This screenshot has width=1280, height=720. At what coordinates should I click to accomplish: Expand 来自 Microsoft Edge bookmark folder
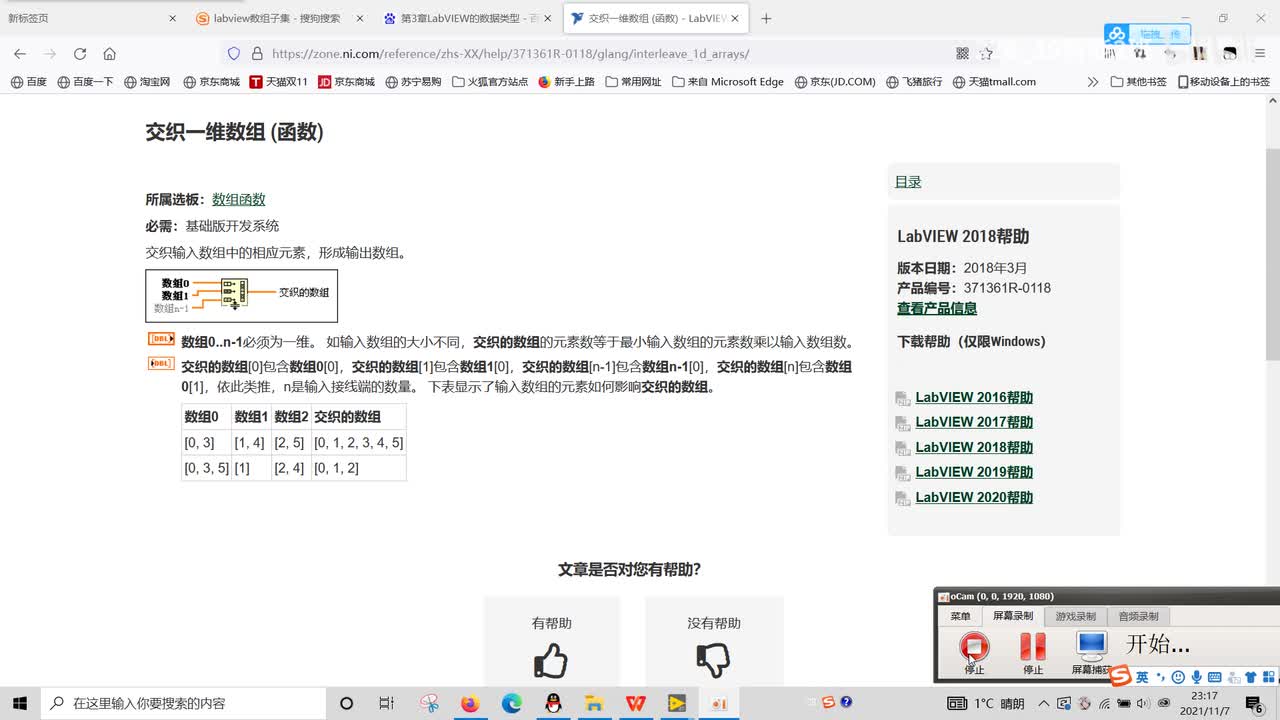[728, 82]
